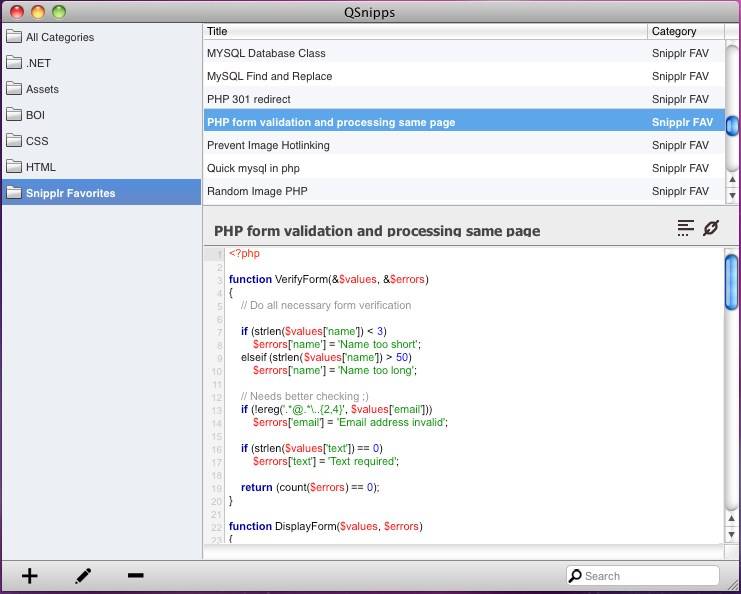Select PHP form validation and processing row
Screen dimensions: 741x594
point(464,122)
